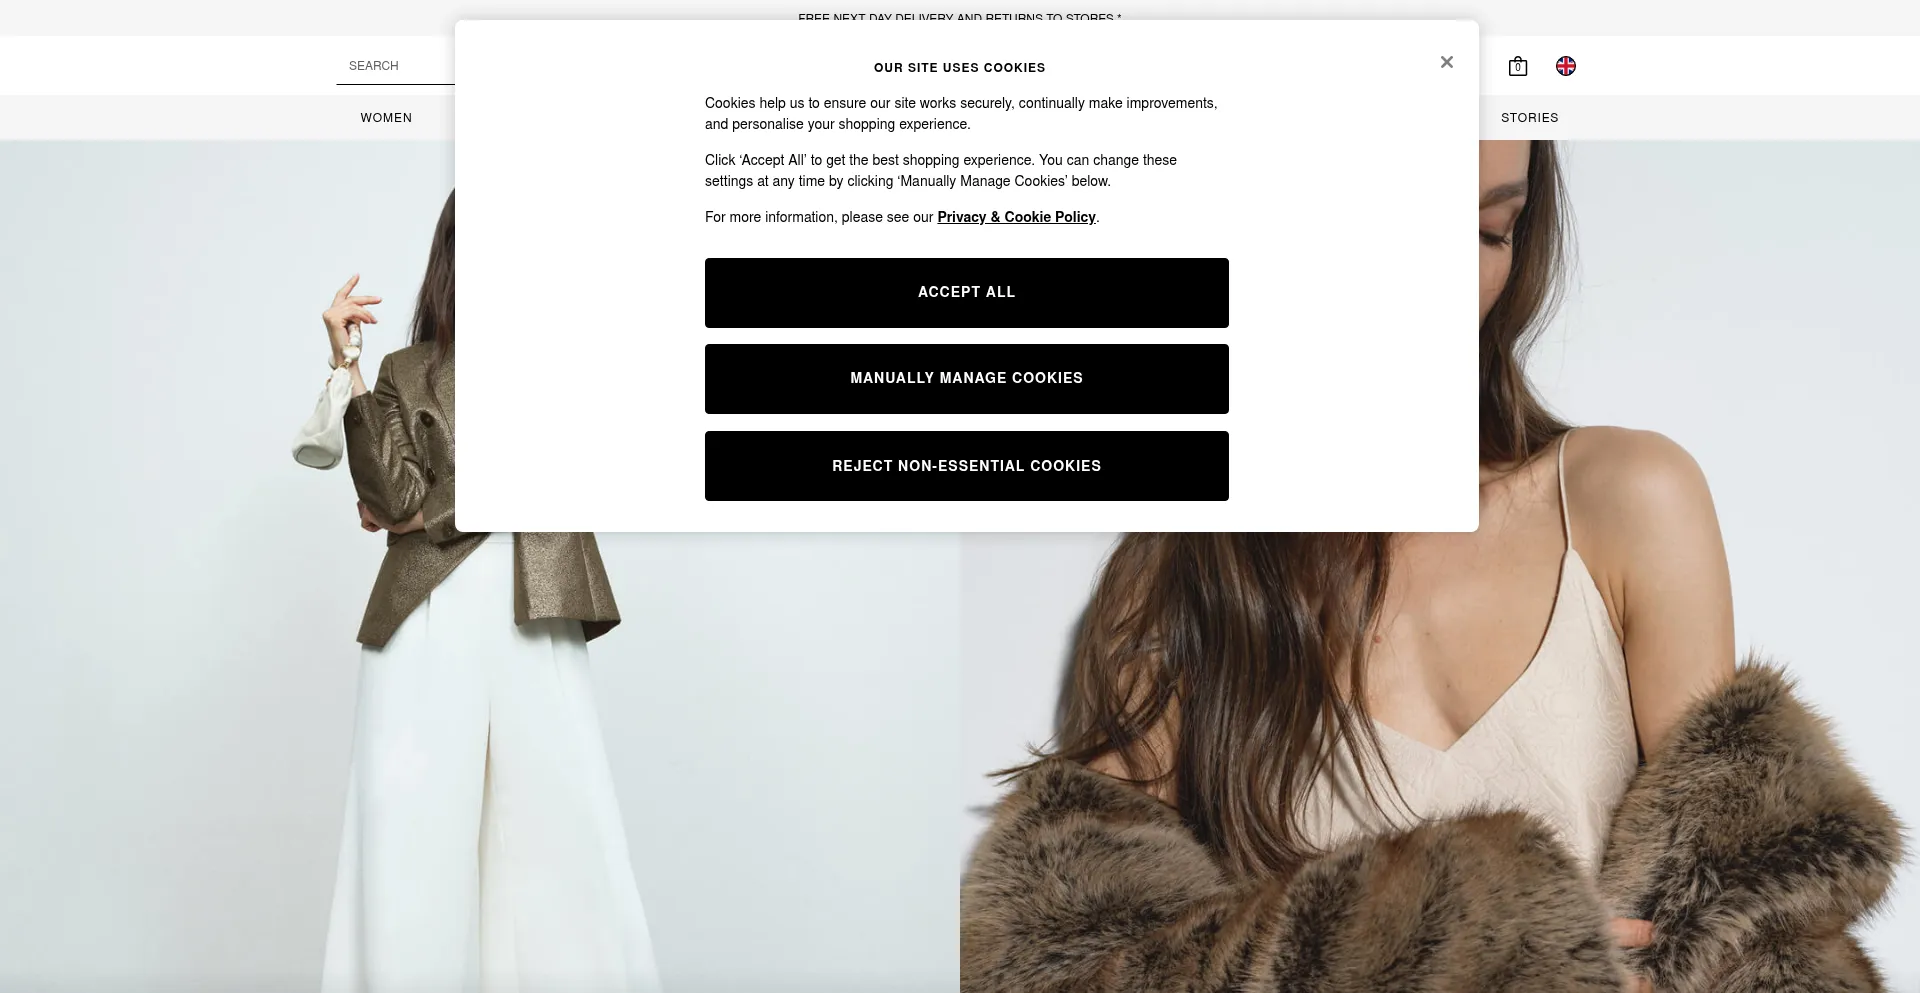Click the 'Cookies help us to ensure' paragraph

tap(961, 114)
